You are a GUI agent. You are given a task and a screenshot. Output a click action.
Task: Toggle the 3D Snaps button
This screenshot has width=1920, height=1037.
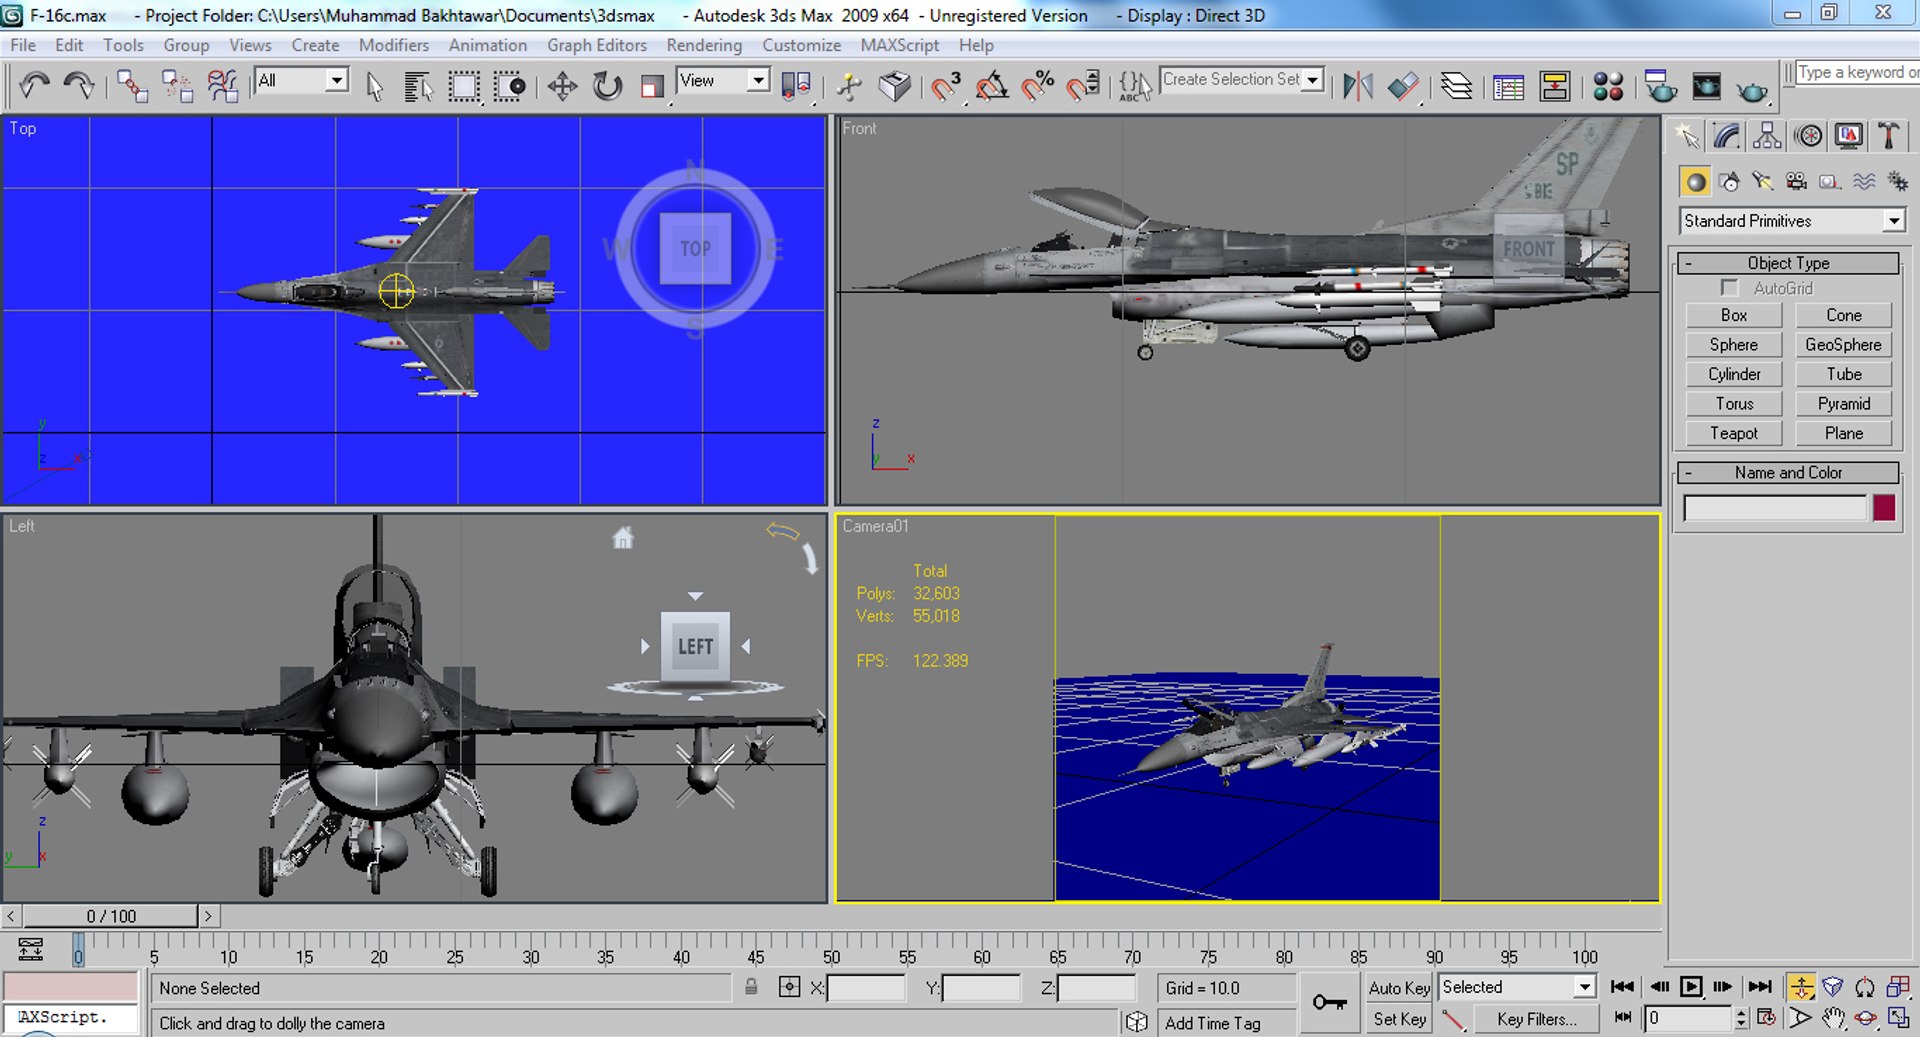[x=944, y=87]
